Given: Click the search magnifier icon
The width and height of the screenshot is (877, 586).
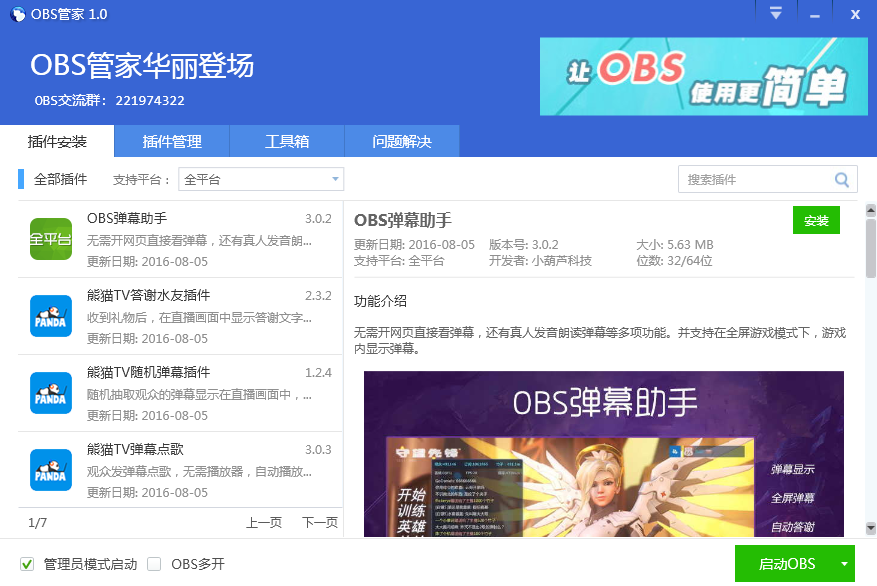Looking at the screenshot, I should [x=842, y=178].
